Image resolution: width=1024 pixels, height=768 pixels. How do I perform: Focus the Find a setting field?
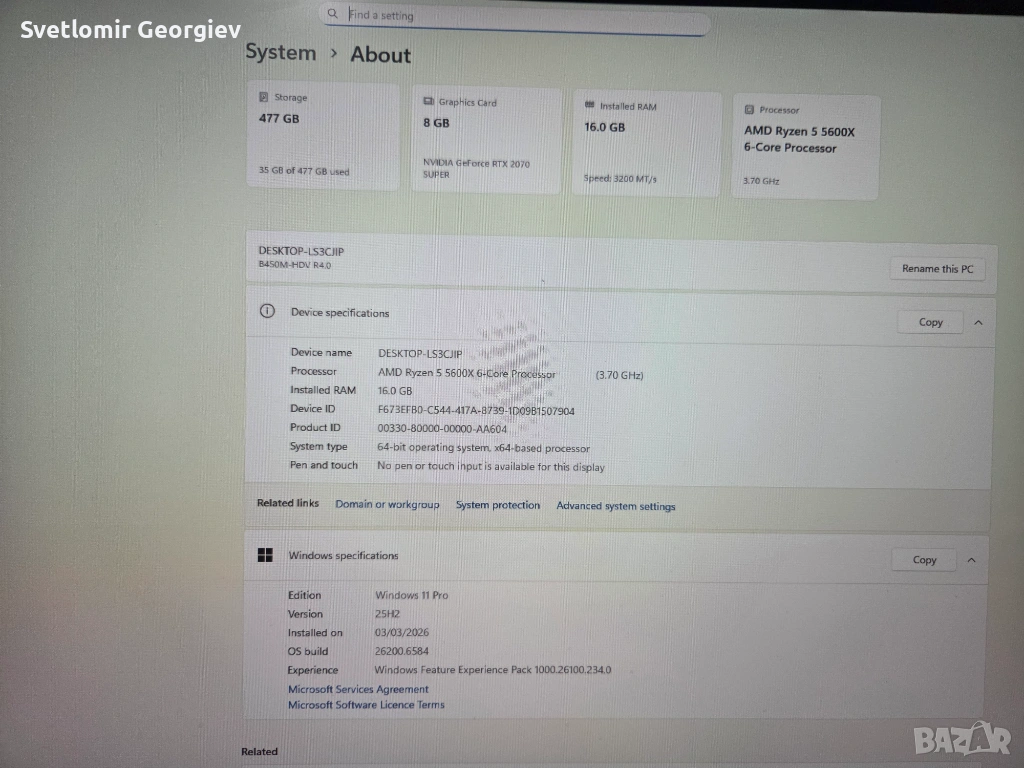pyautogui.click(x=515, y=18)
